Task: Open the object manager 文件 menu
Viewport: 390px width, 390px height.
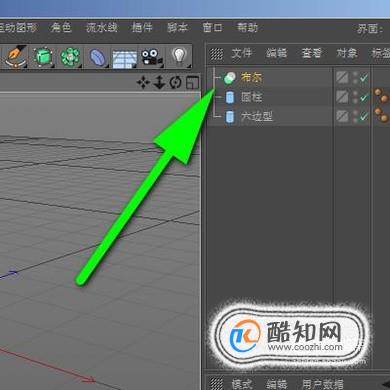Action: coord(242,53)
